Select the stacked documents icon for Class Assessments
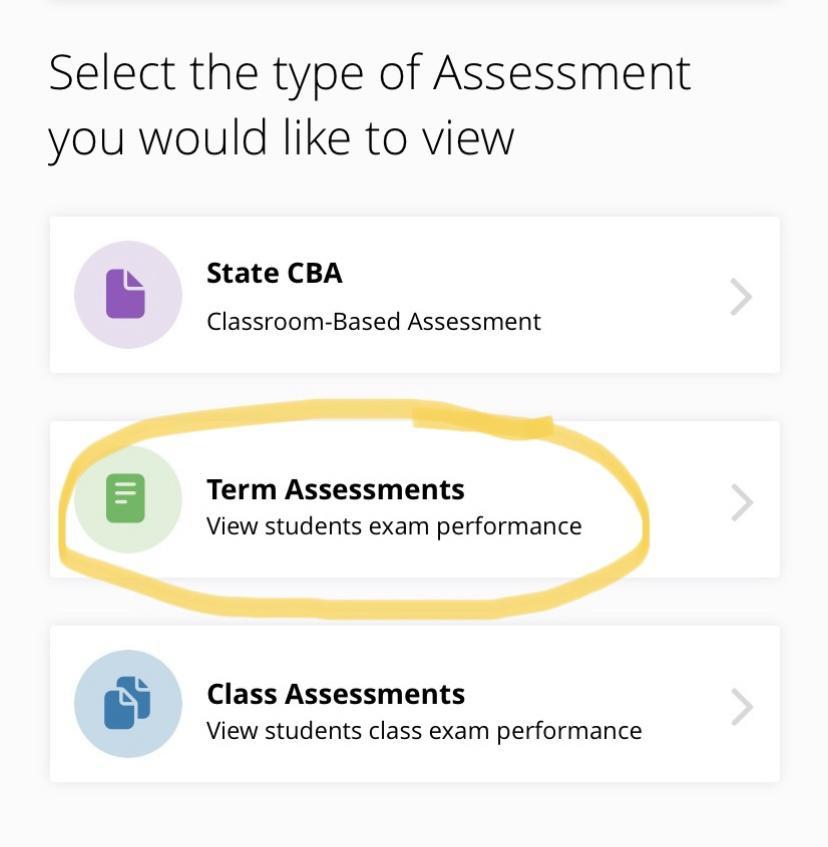This screenshot has height=847, width=828. (128, 703)
